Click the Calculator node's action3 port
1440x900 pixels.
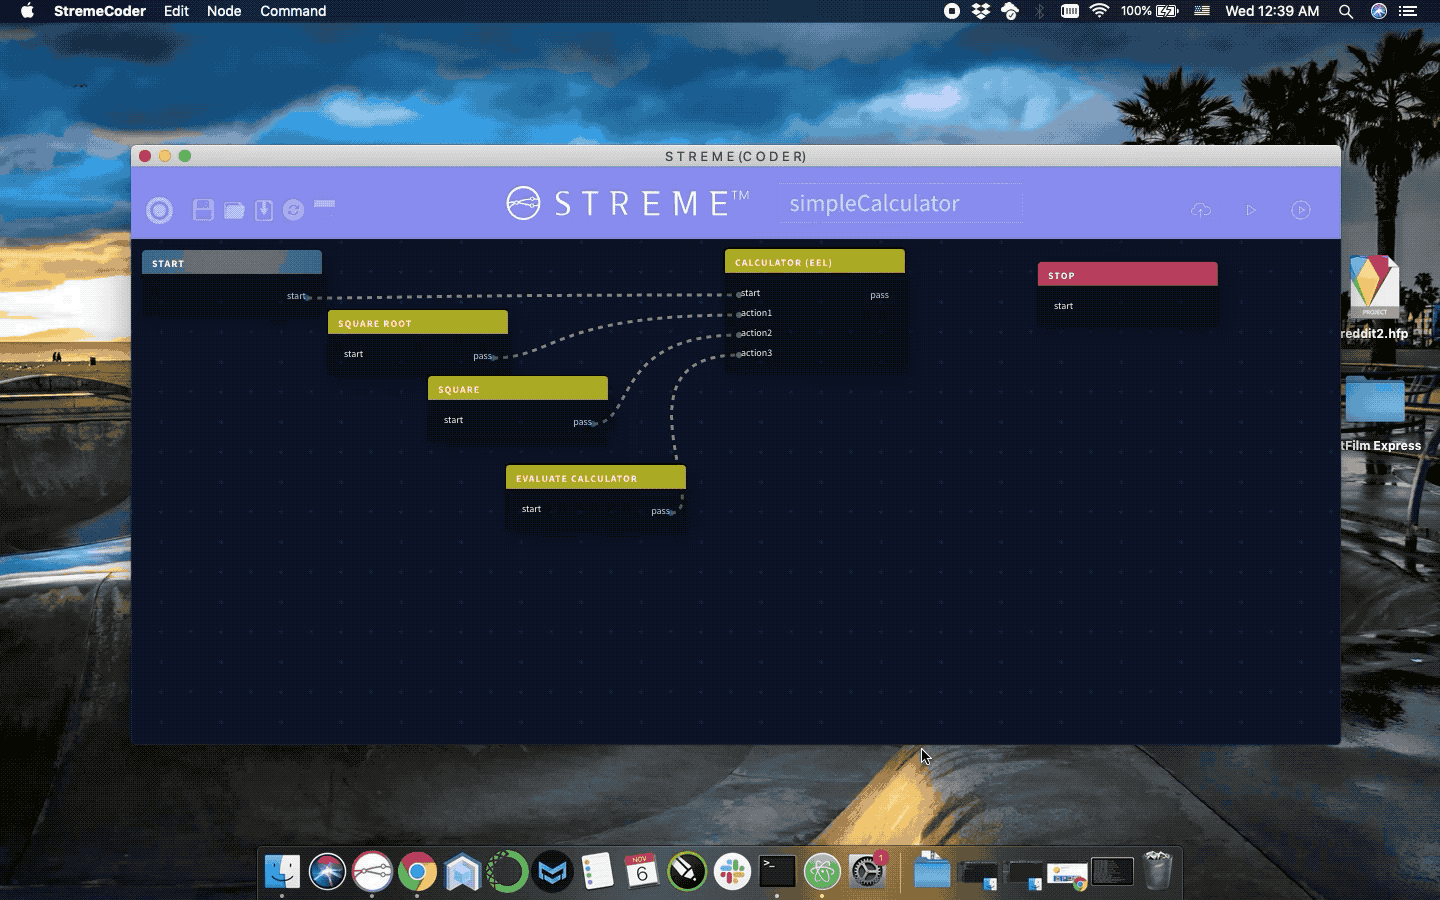(x=739, y=354)
